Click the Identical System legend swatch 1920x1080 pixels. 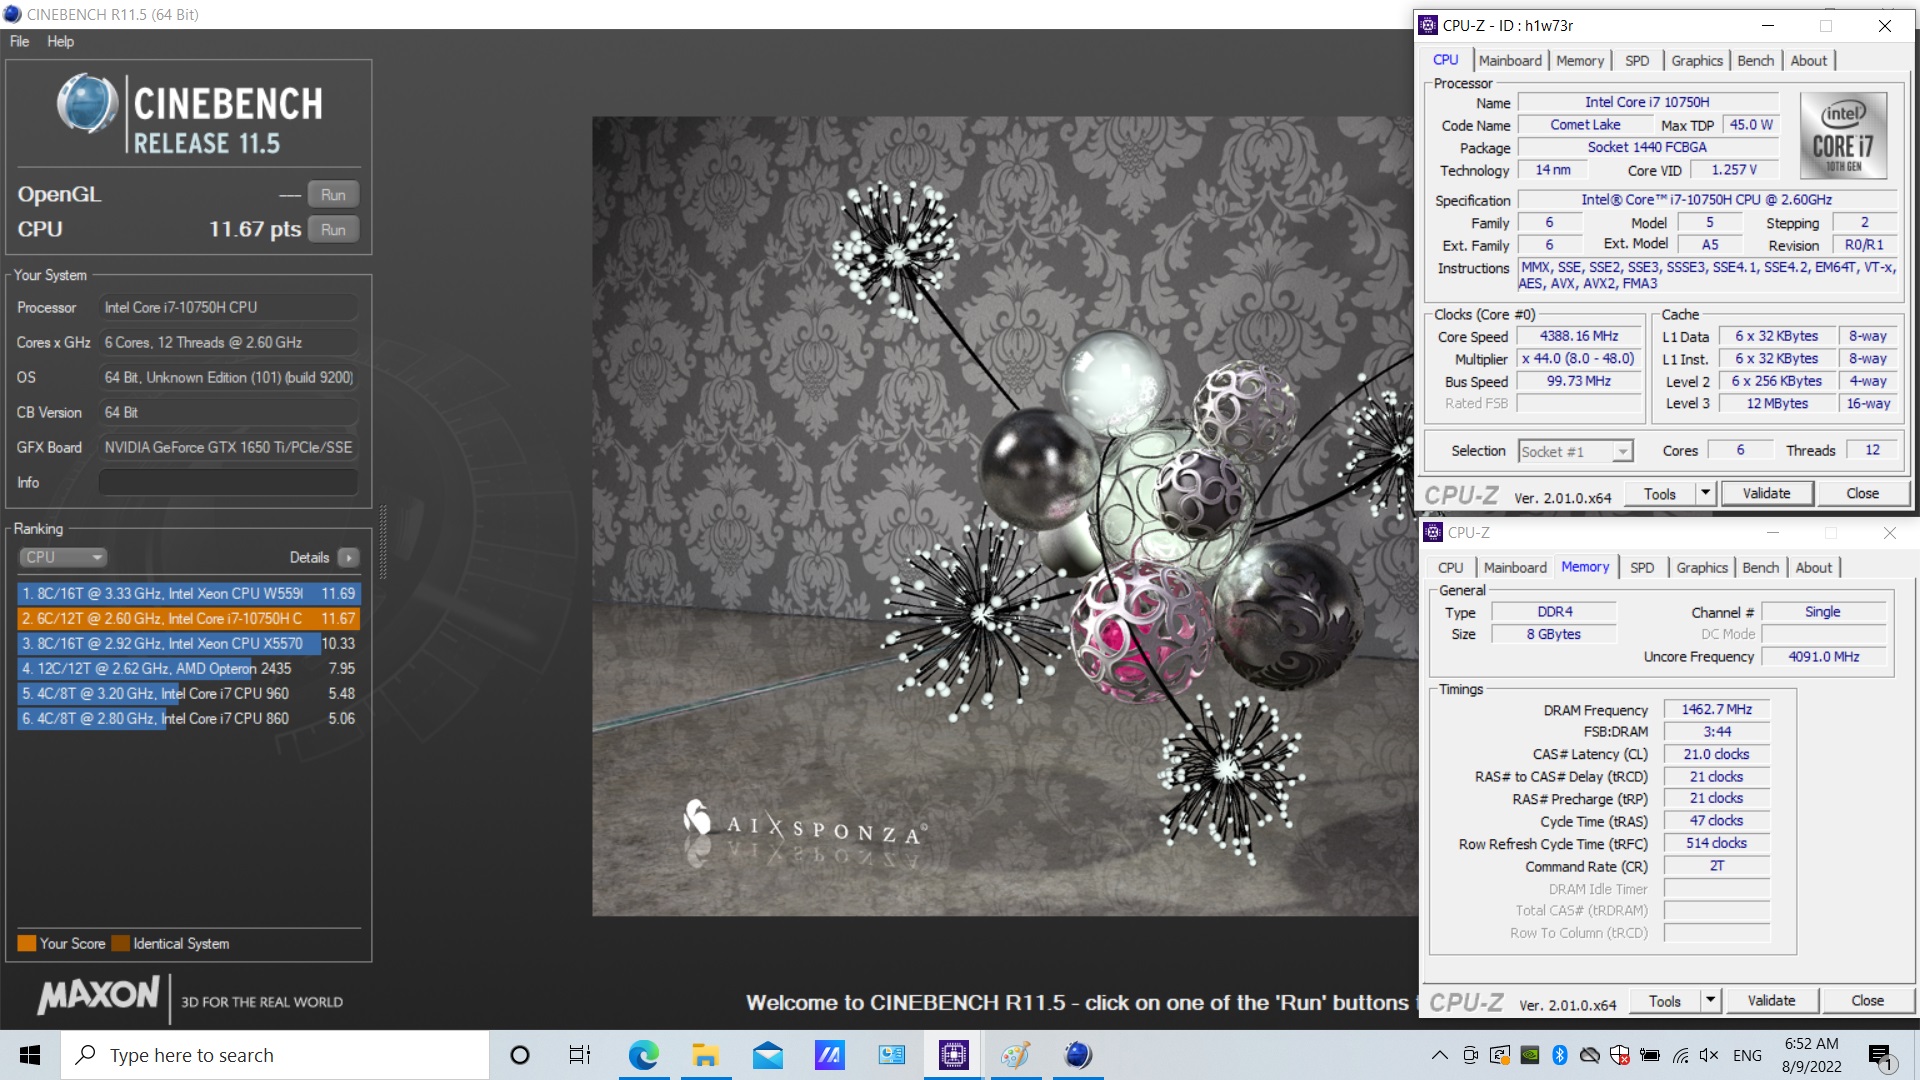pos(121,943)
